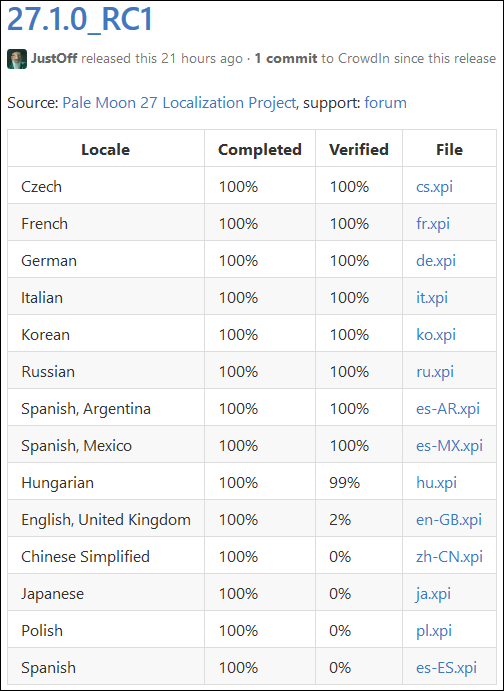Open the forum support link
The image size is (504, 691).
point(385,103)
